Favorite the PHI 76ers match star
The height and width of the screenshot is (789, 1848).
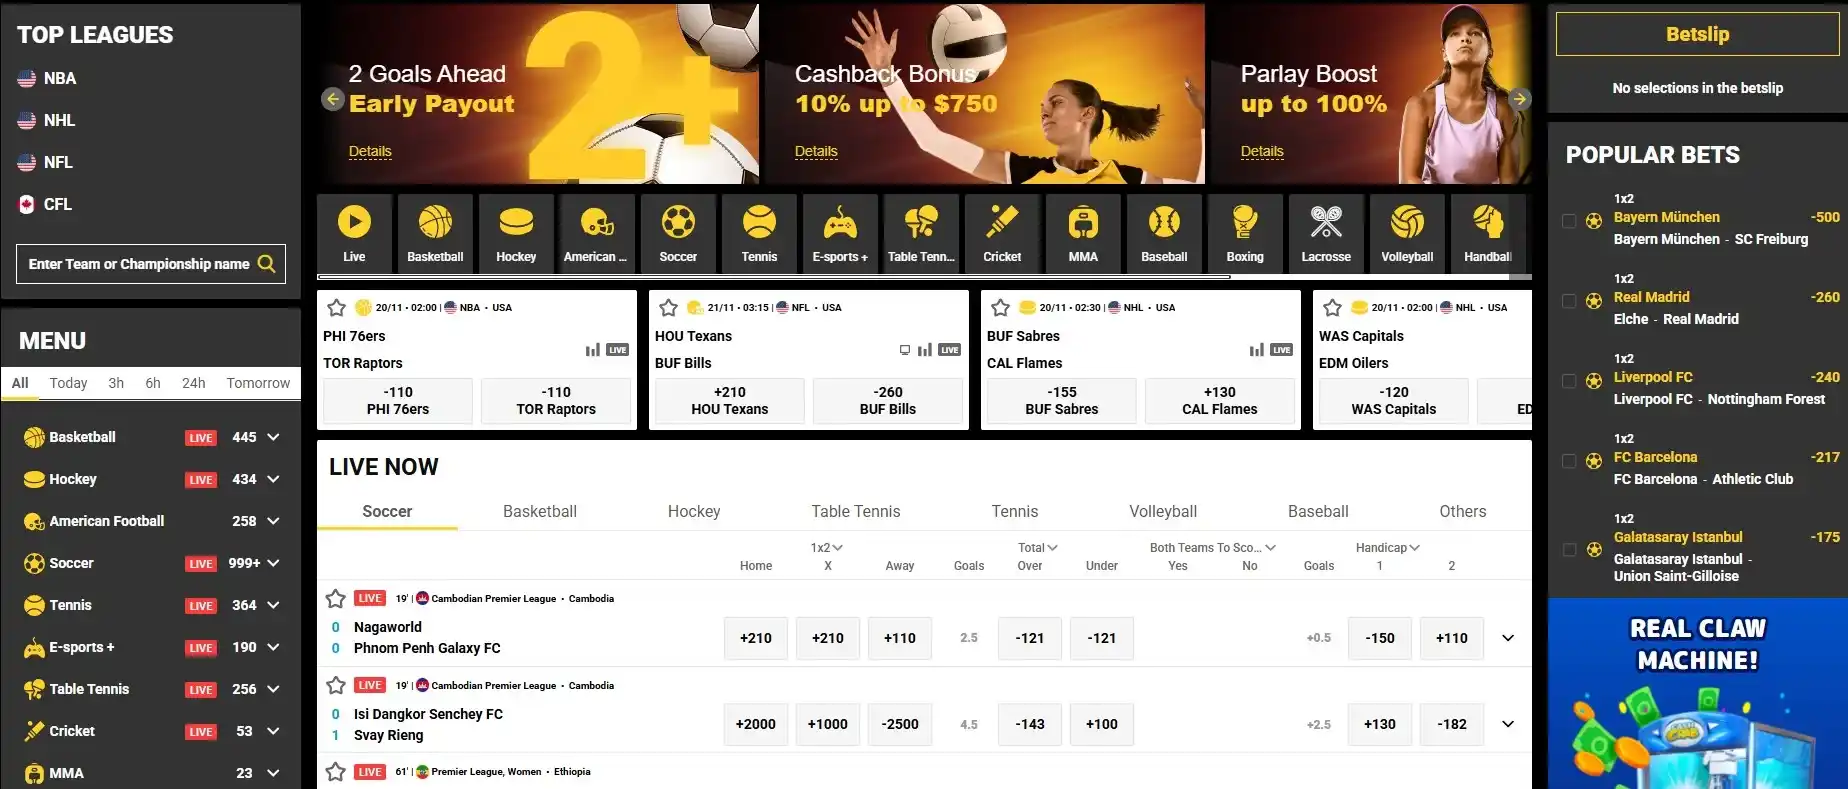[337, 308]
